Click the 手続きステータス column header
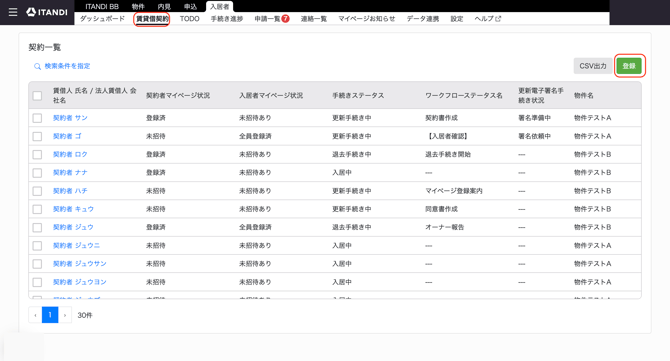 [x=358, y=96]
